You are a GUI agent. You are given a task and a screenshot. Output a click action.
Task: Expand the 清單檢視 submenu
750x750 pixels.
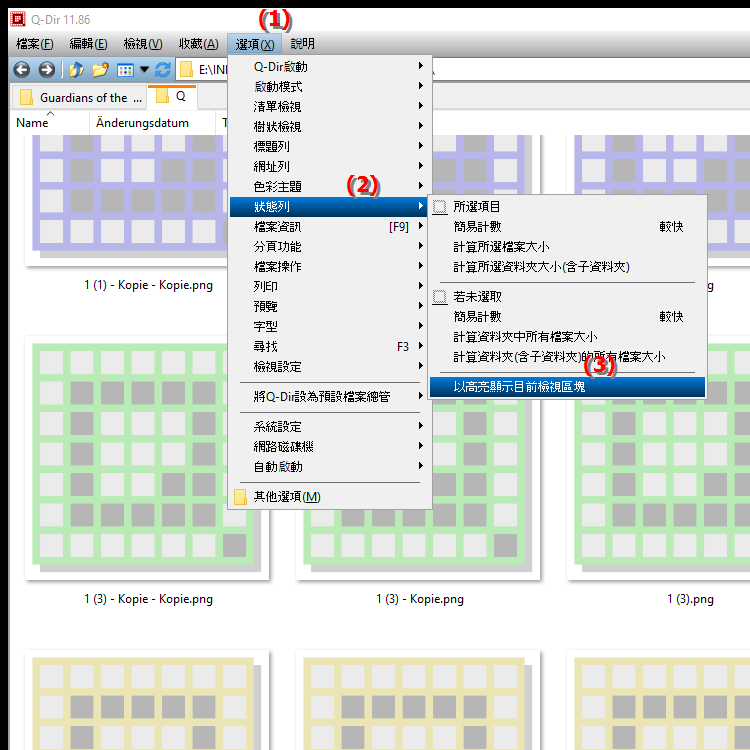[x=330, y=107]
